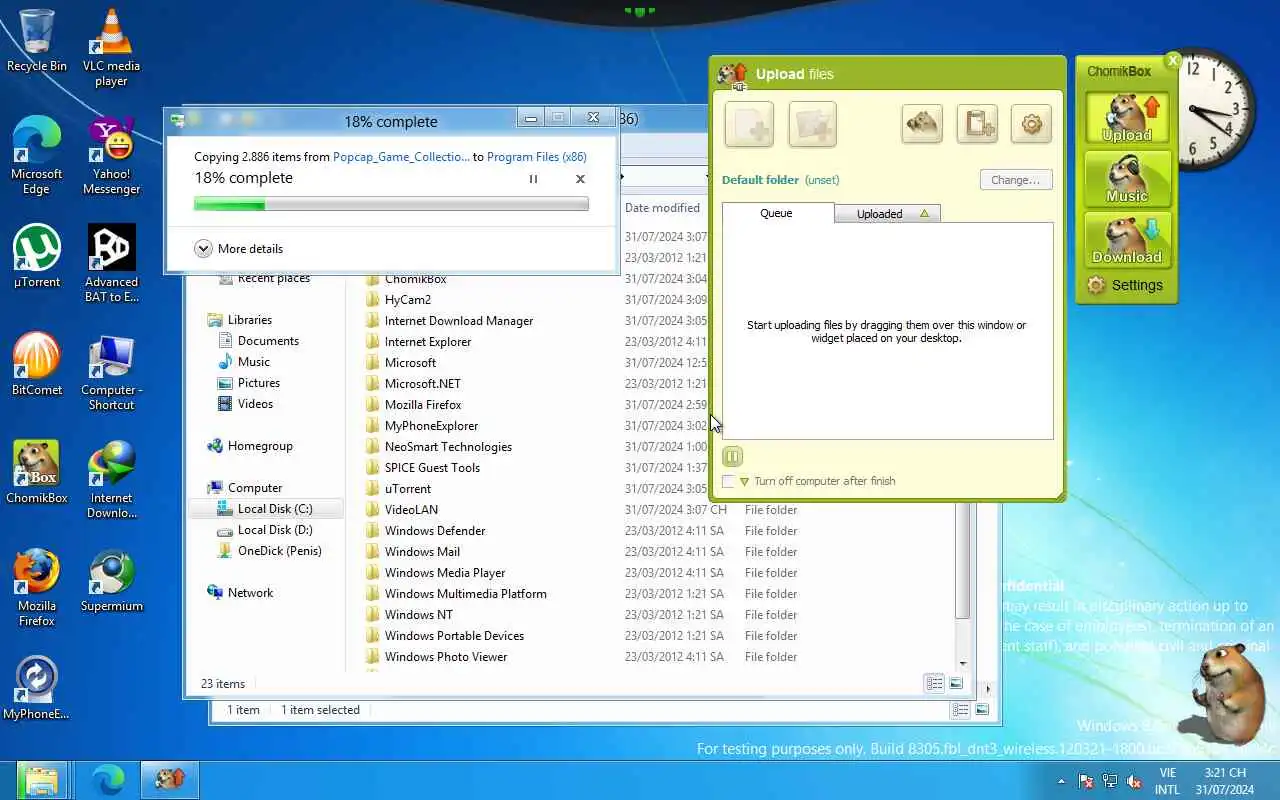Select the SPICE Guest Tools folder
This screenshot has height=800, width=1280.
pos(422,468)
